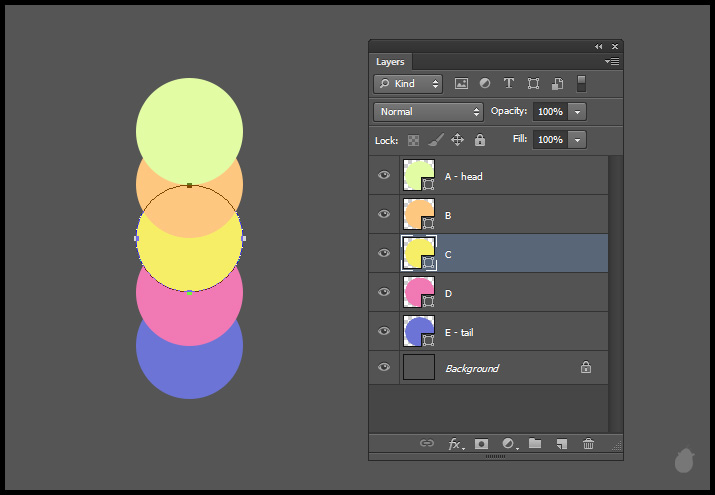The image size is (715, 495).
Task: Click the lock position icon
Action: (457, 140)
